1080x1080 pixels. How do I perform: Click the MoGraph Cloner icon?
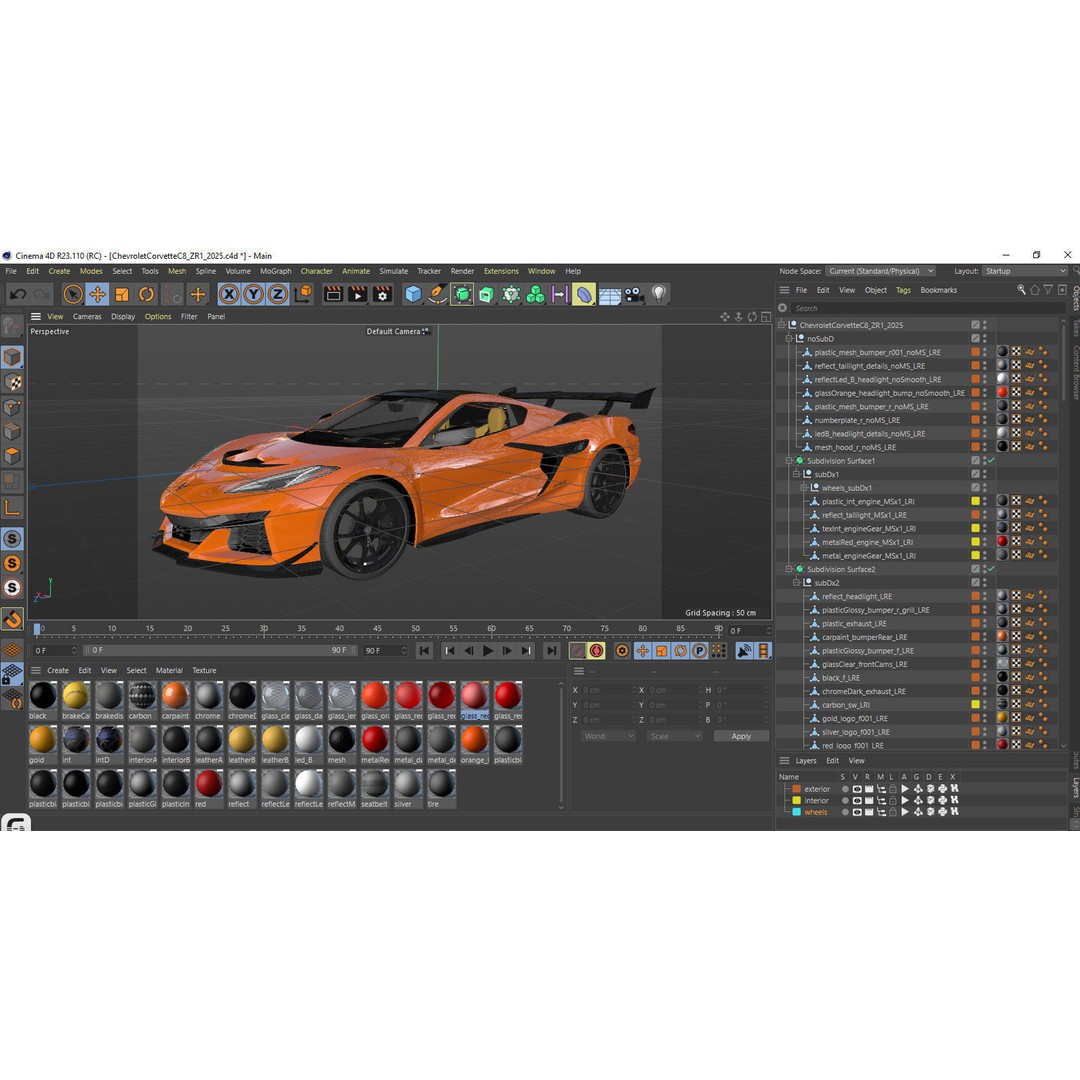(x=535, y=295)
